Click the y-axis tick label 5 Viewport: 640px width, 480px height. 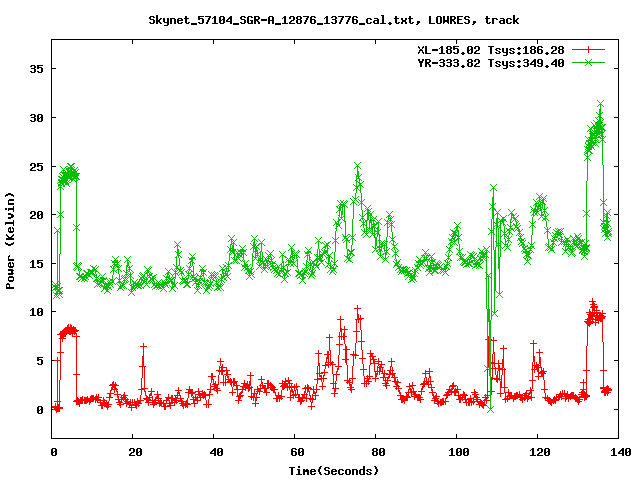pyautogui.click(x=40, y=361)
